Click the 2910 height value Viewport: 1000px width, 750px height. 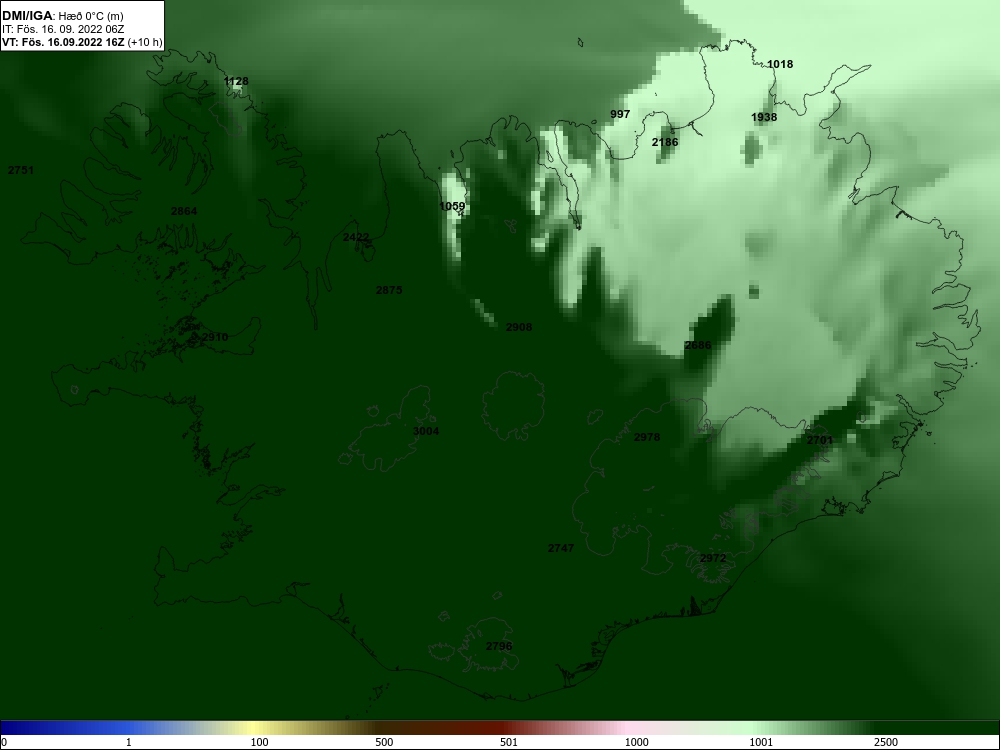[215, 337]
